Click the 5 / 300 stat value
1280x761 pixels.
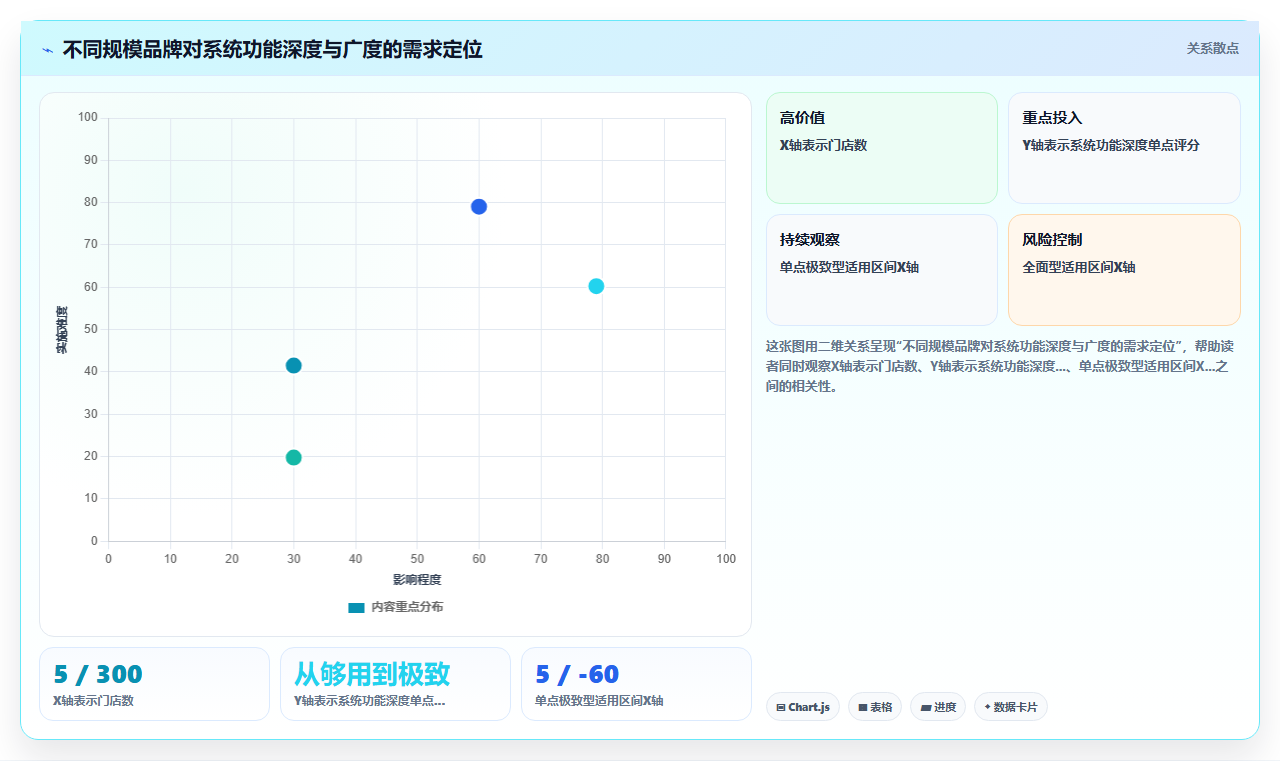[98, 675]
